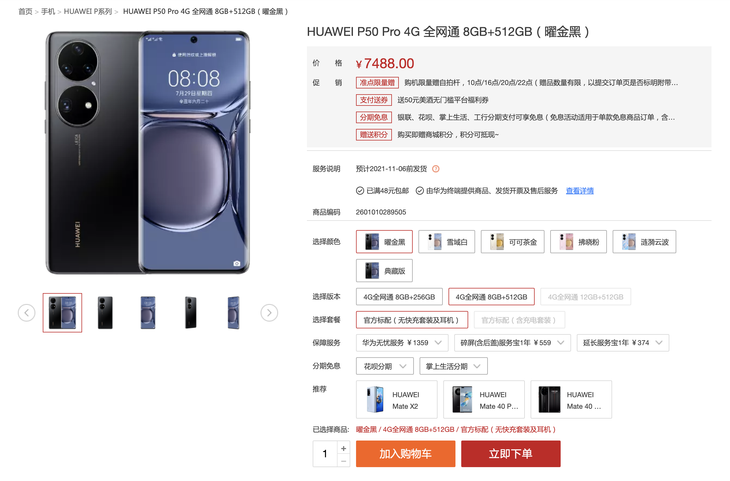View the second black phone back thumbnail
Image resolution: width=730 pixels, height=481 pixels.
click(x=105, y=312)
